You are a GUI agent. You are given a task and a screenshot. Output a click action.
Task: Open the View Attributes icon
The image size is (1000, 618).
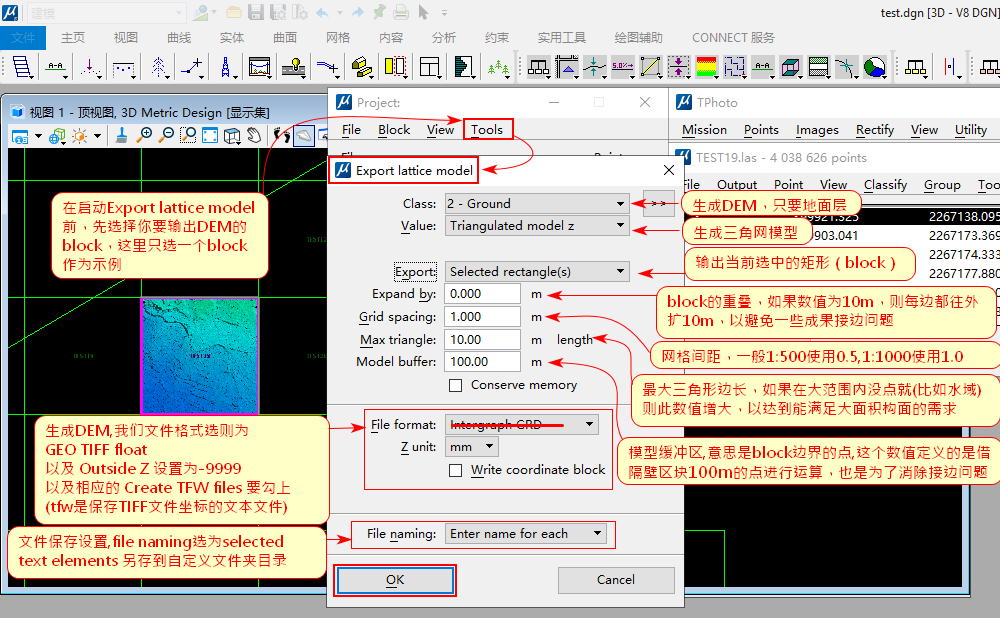click(20, 136)
